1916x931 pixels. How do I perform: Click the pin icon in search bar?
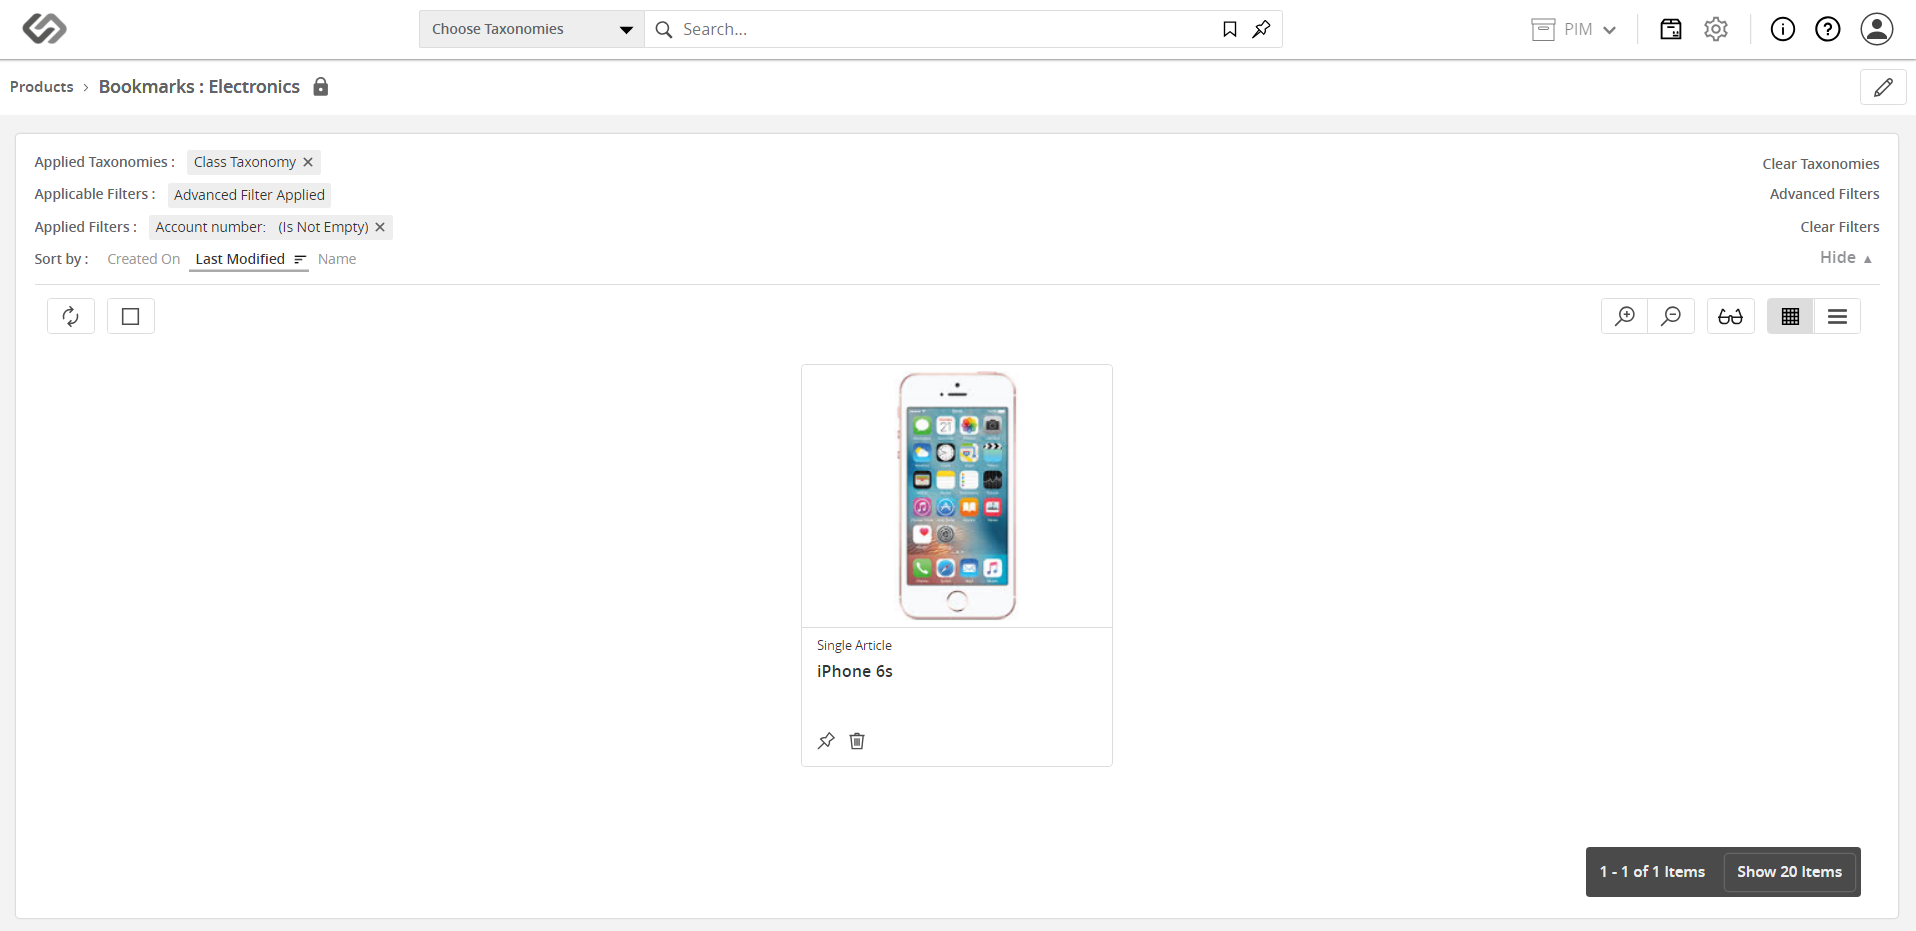[x=1262, y=29]
